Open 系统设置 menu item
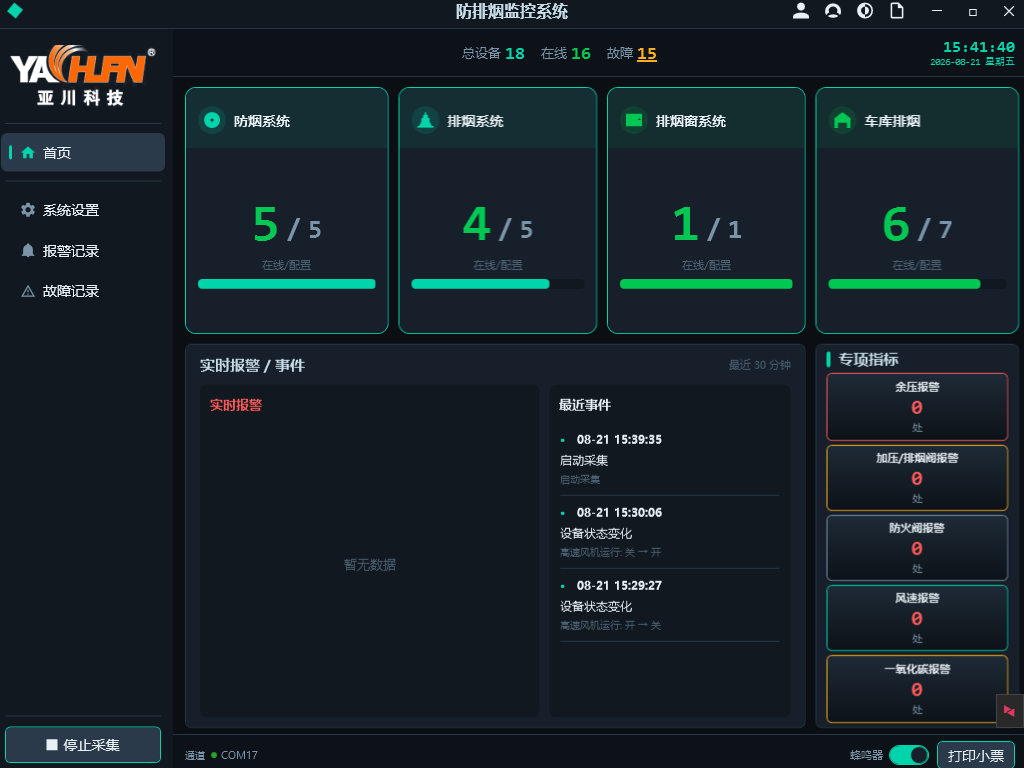1024x768 pixels. tap(83, 210)
